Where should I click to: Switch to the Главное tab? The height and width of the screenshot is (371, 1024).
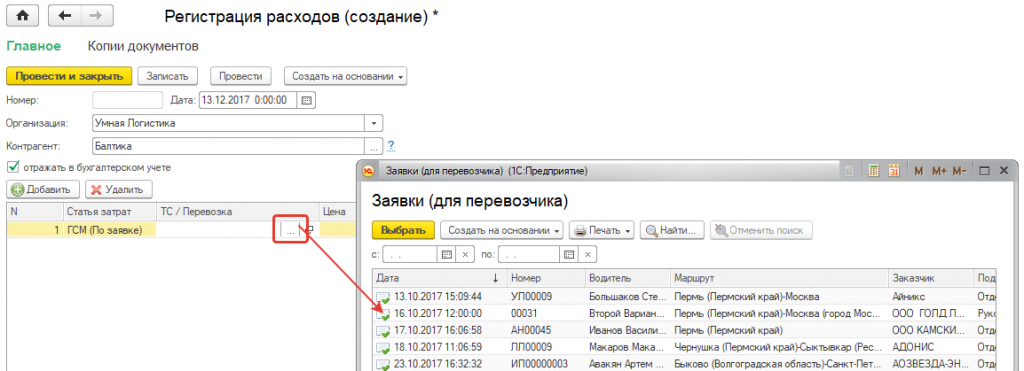[33, 46]
